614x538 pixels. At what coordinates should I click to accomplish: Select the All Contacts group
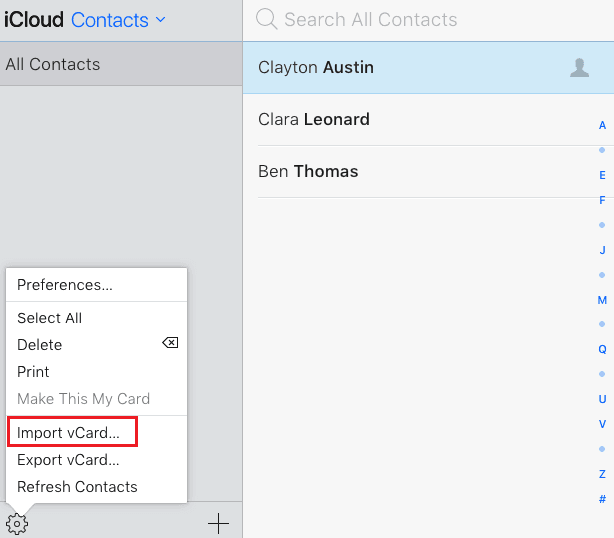[53, 64]
